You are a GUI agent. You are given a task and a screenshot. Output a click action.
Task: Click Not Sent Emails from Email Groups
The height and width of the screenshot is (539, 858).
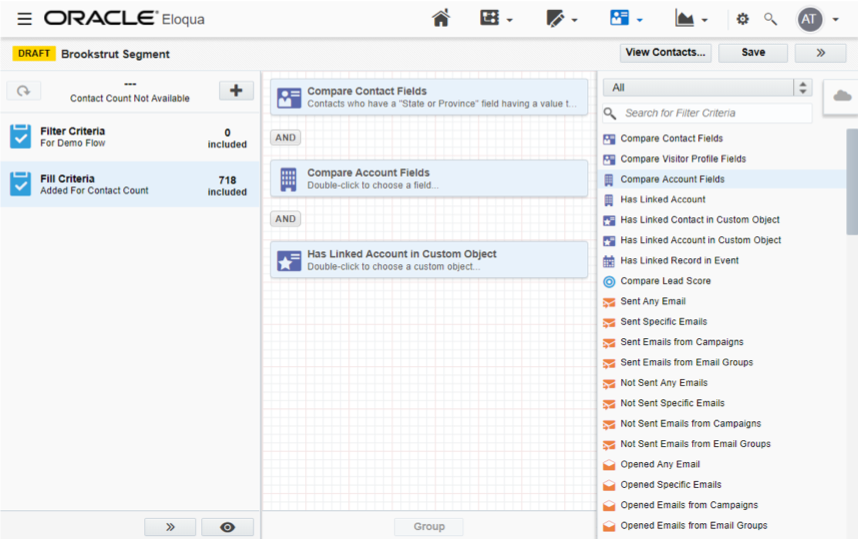[x=695, y=444]
